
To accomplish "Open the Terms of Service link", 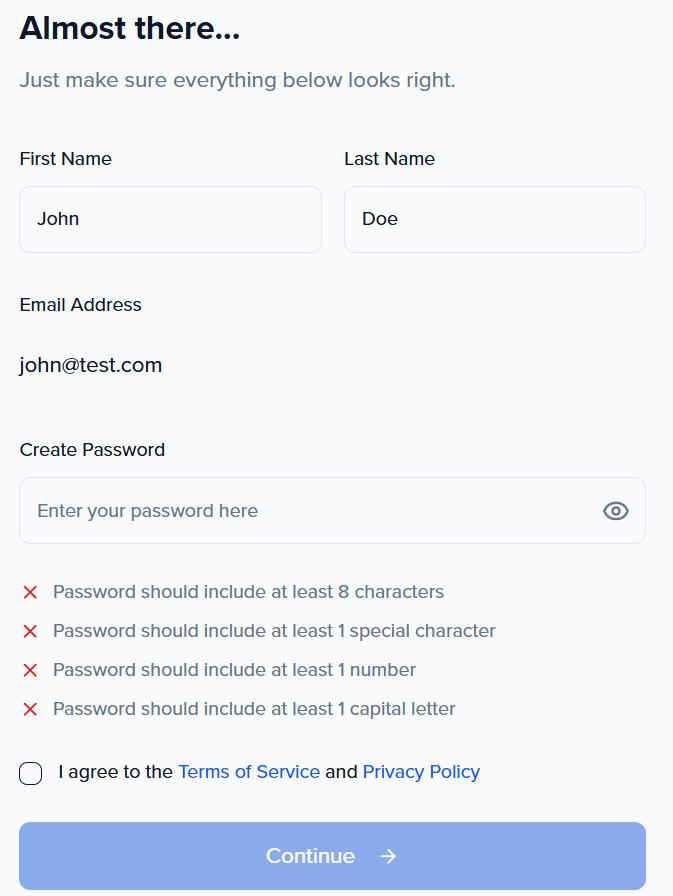I will [x=249, y=772].
